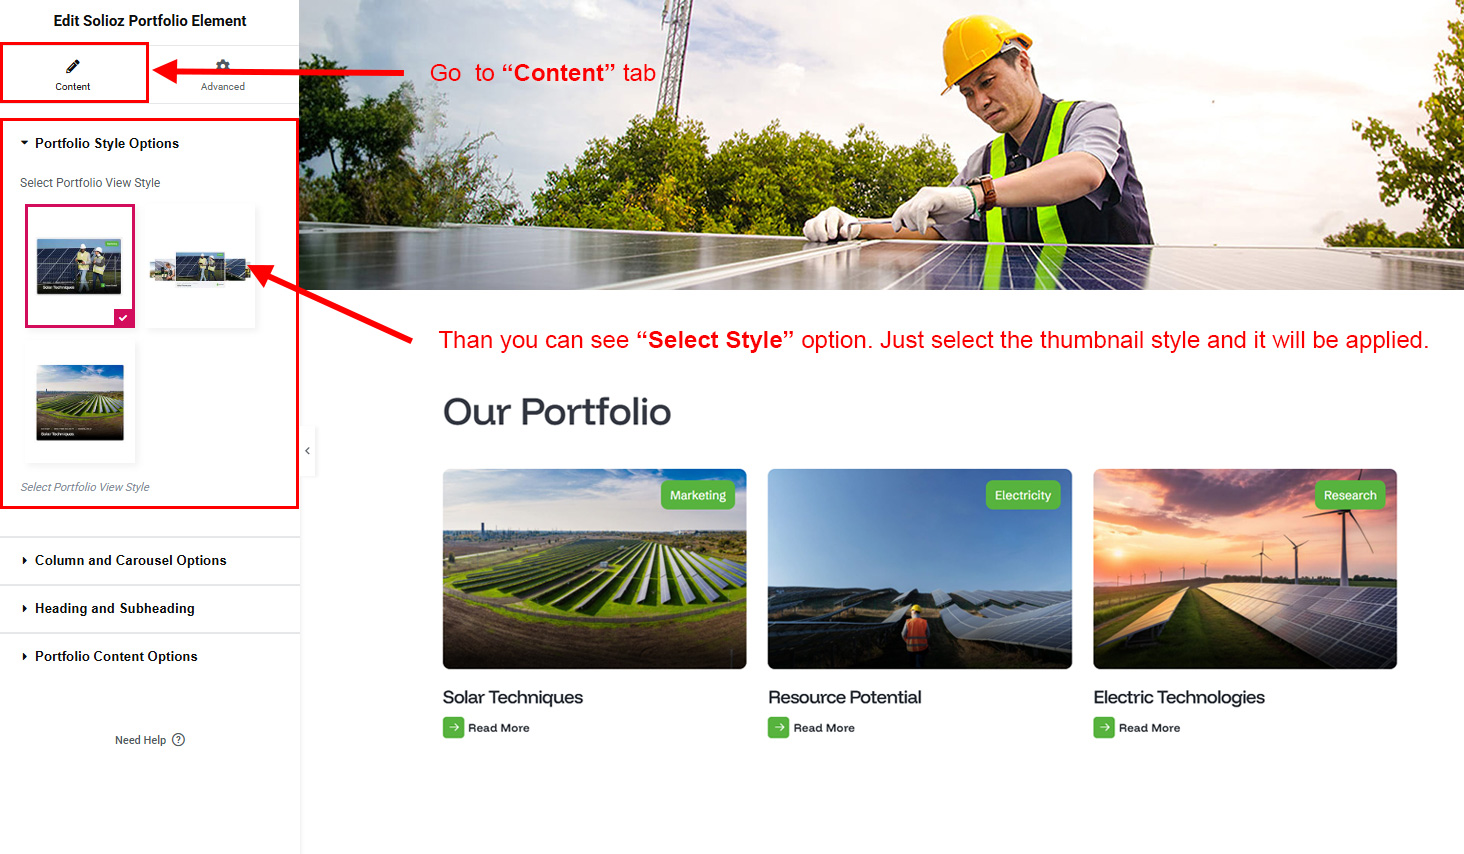Collapse the Portfolio Style Options section

pyautogui.click(x=99, y=143)
